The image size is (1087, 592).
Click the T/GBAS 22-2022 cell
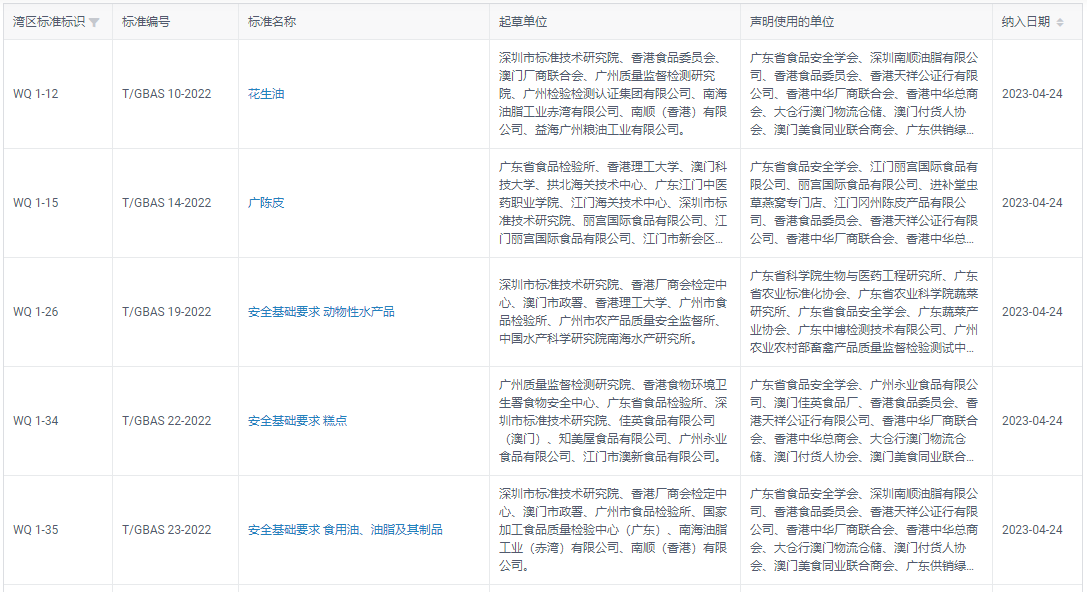(x=166, y=421)
